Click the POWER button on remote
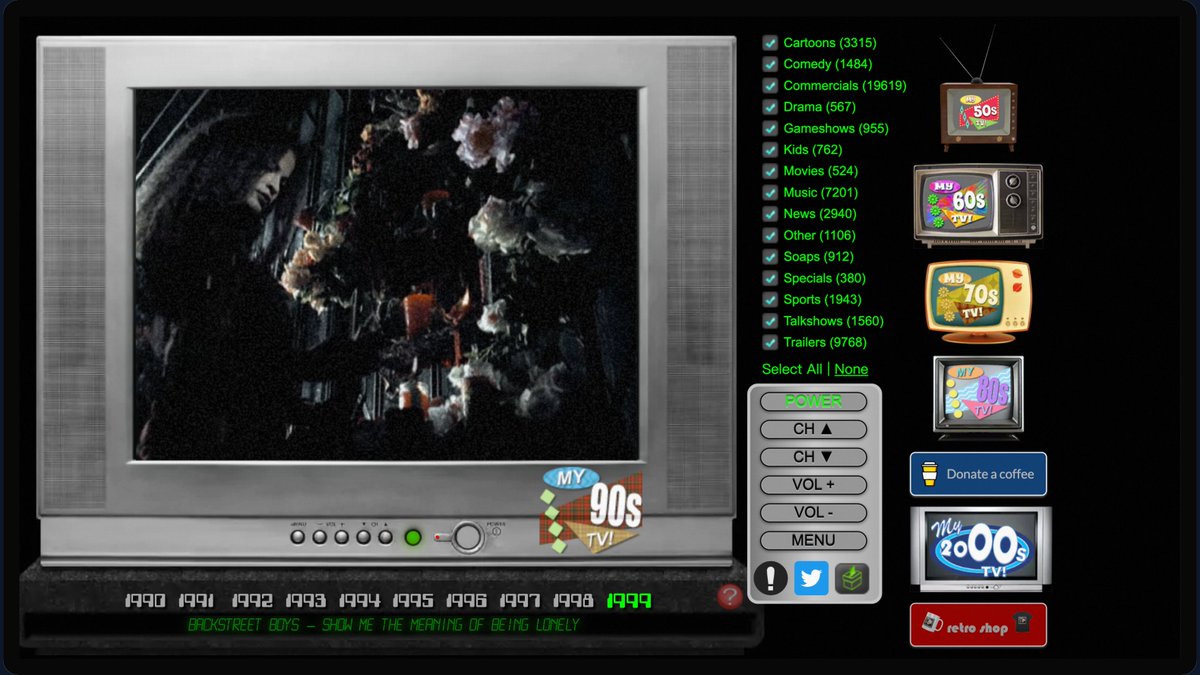This screenshot has width=1200, height=675. point(813,401)
